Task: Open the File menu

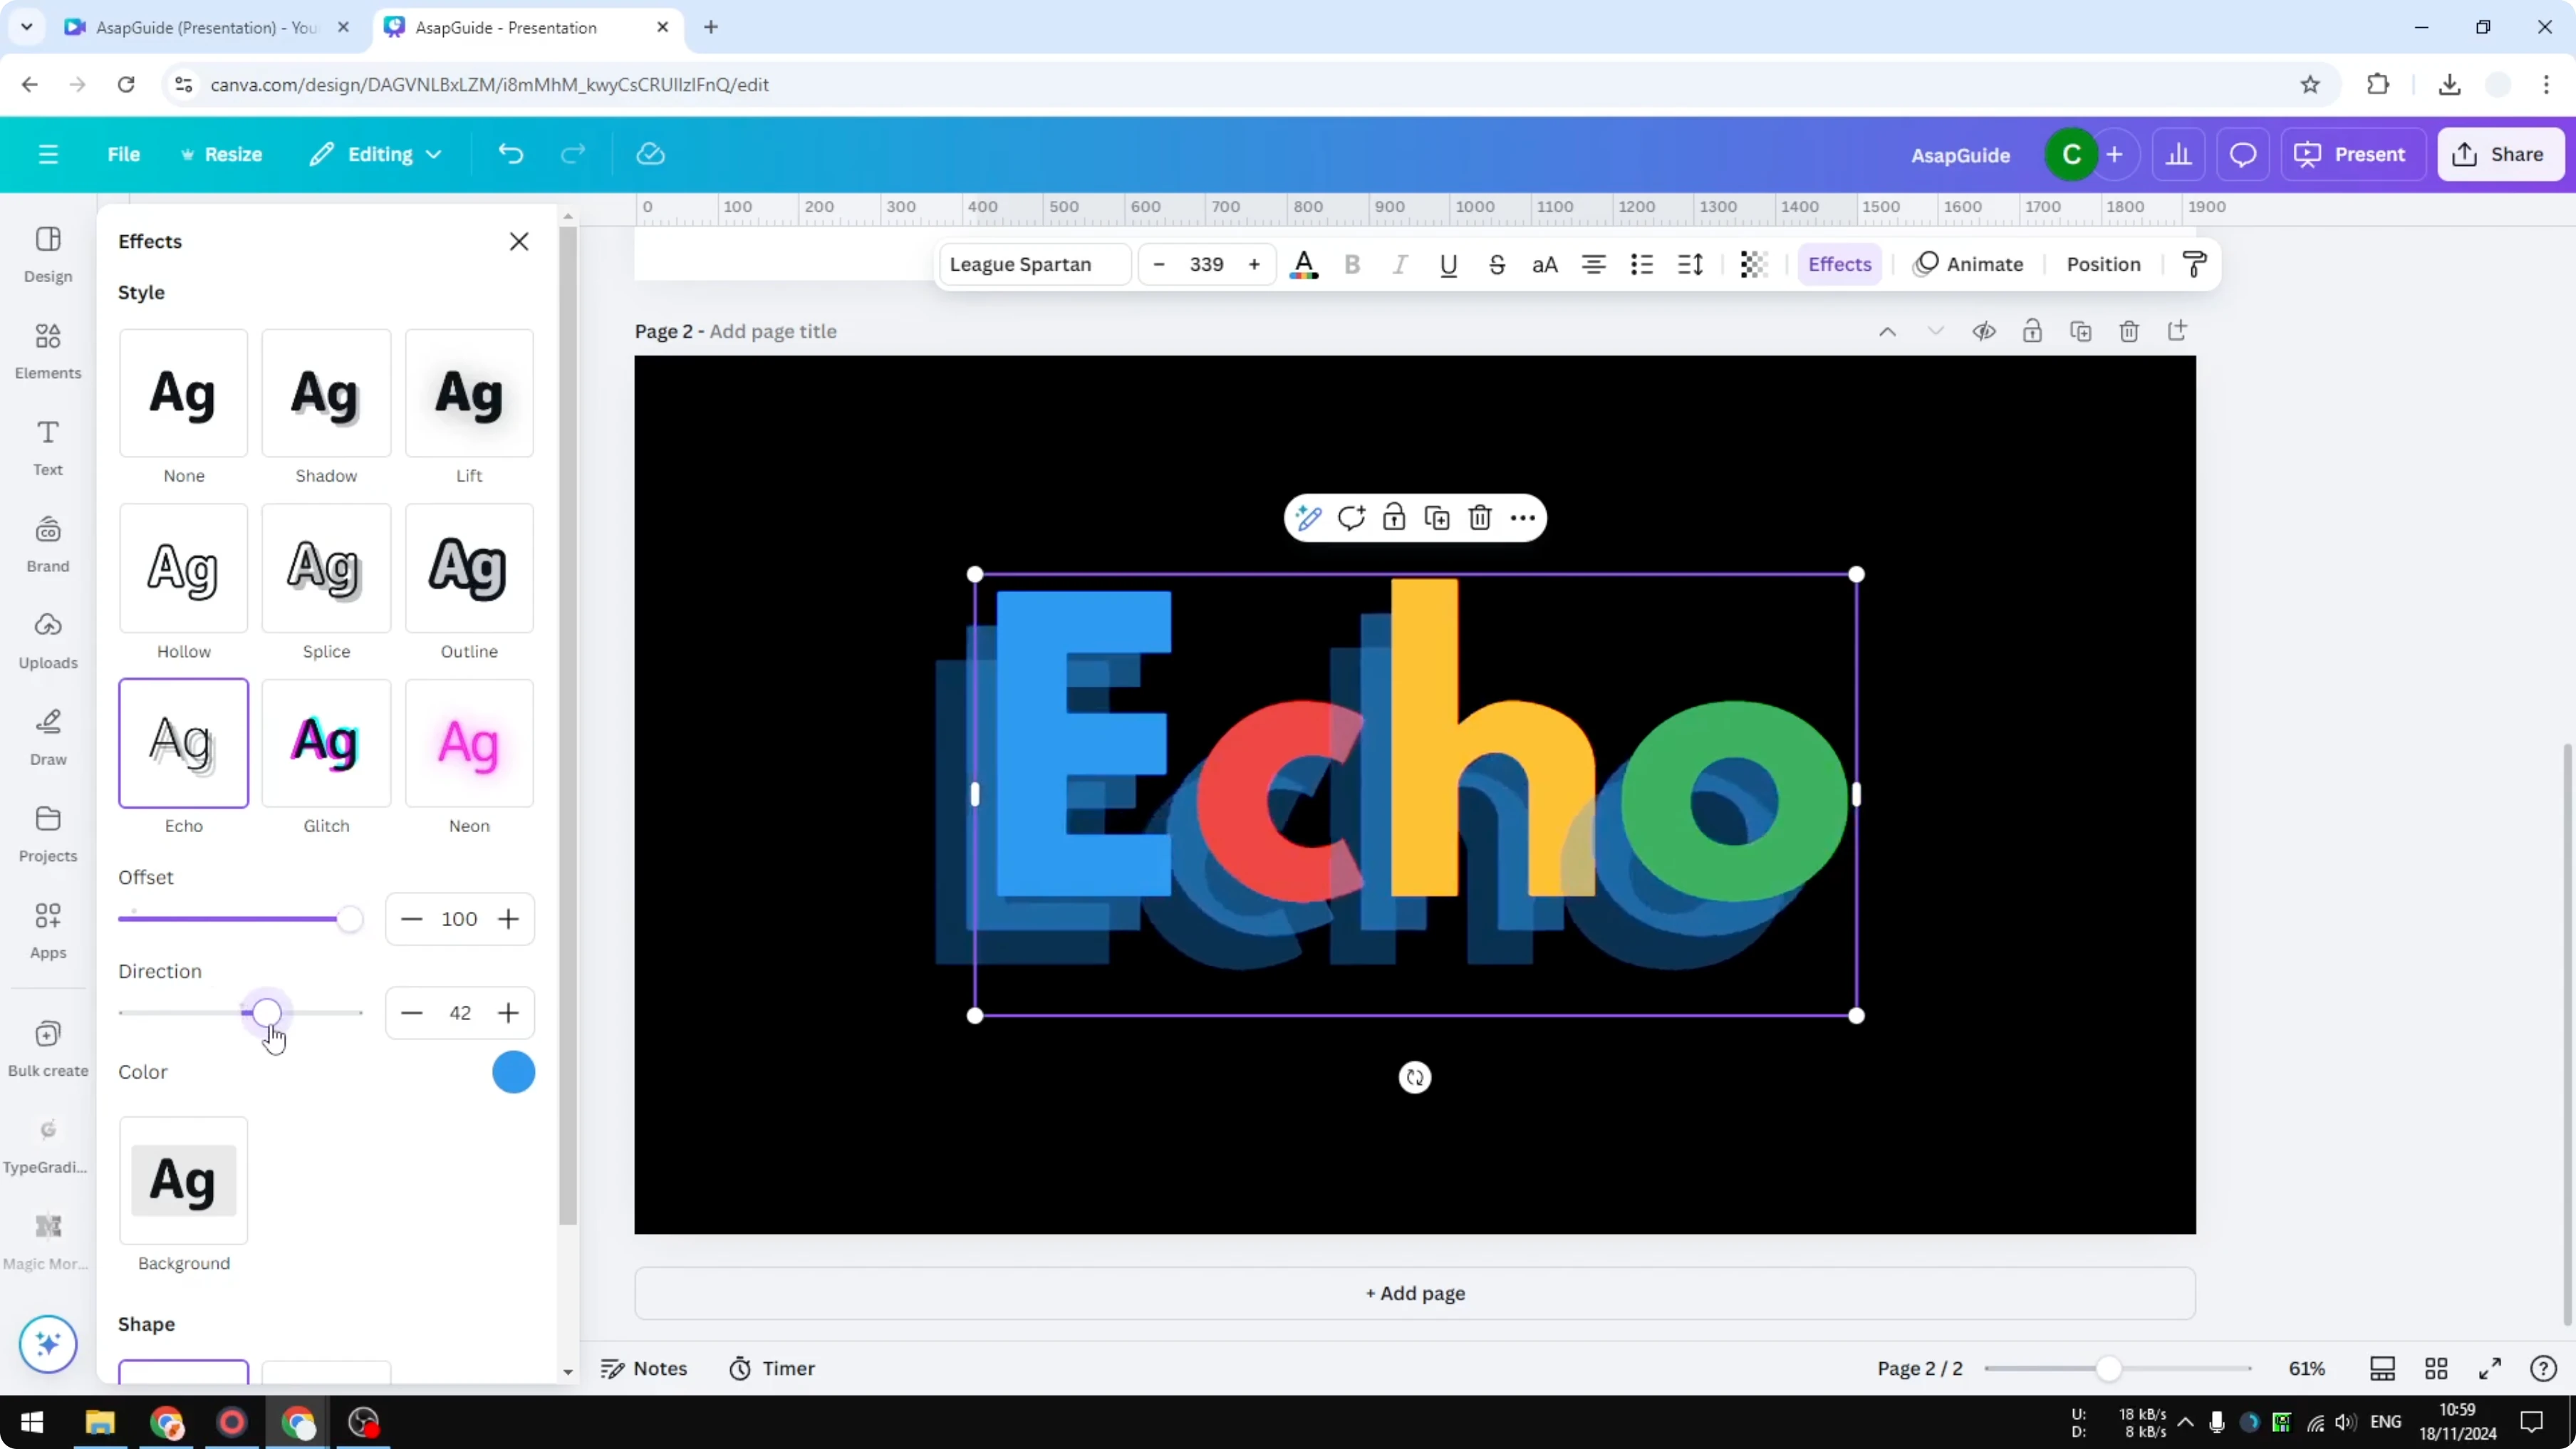Action: [124, 154]
